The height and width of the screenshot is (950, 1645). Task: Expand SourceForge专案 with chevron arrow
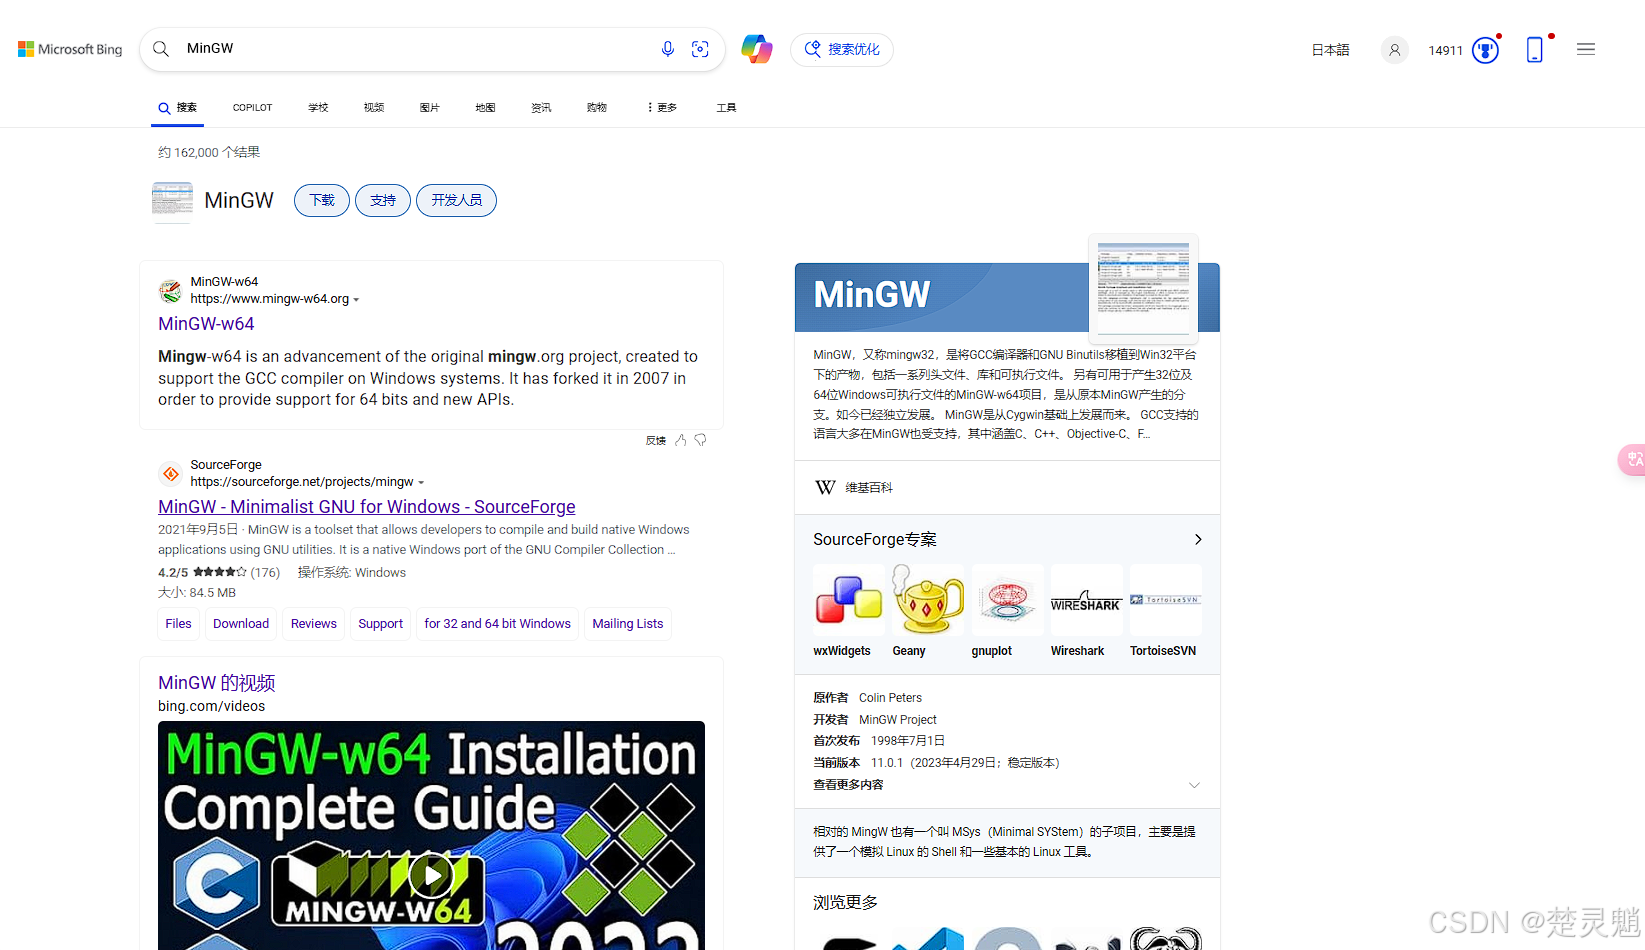(1198, 540)
